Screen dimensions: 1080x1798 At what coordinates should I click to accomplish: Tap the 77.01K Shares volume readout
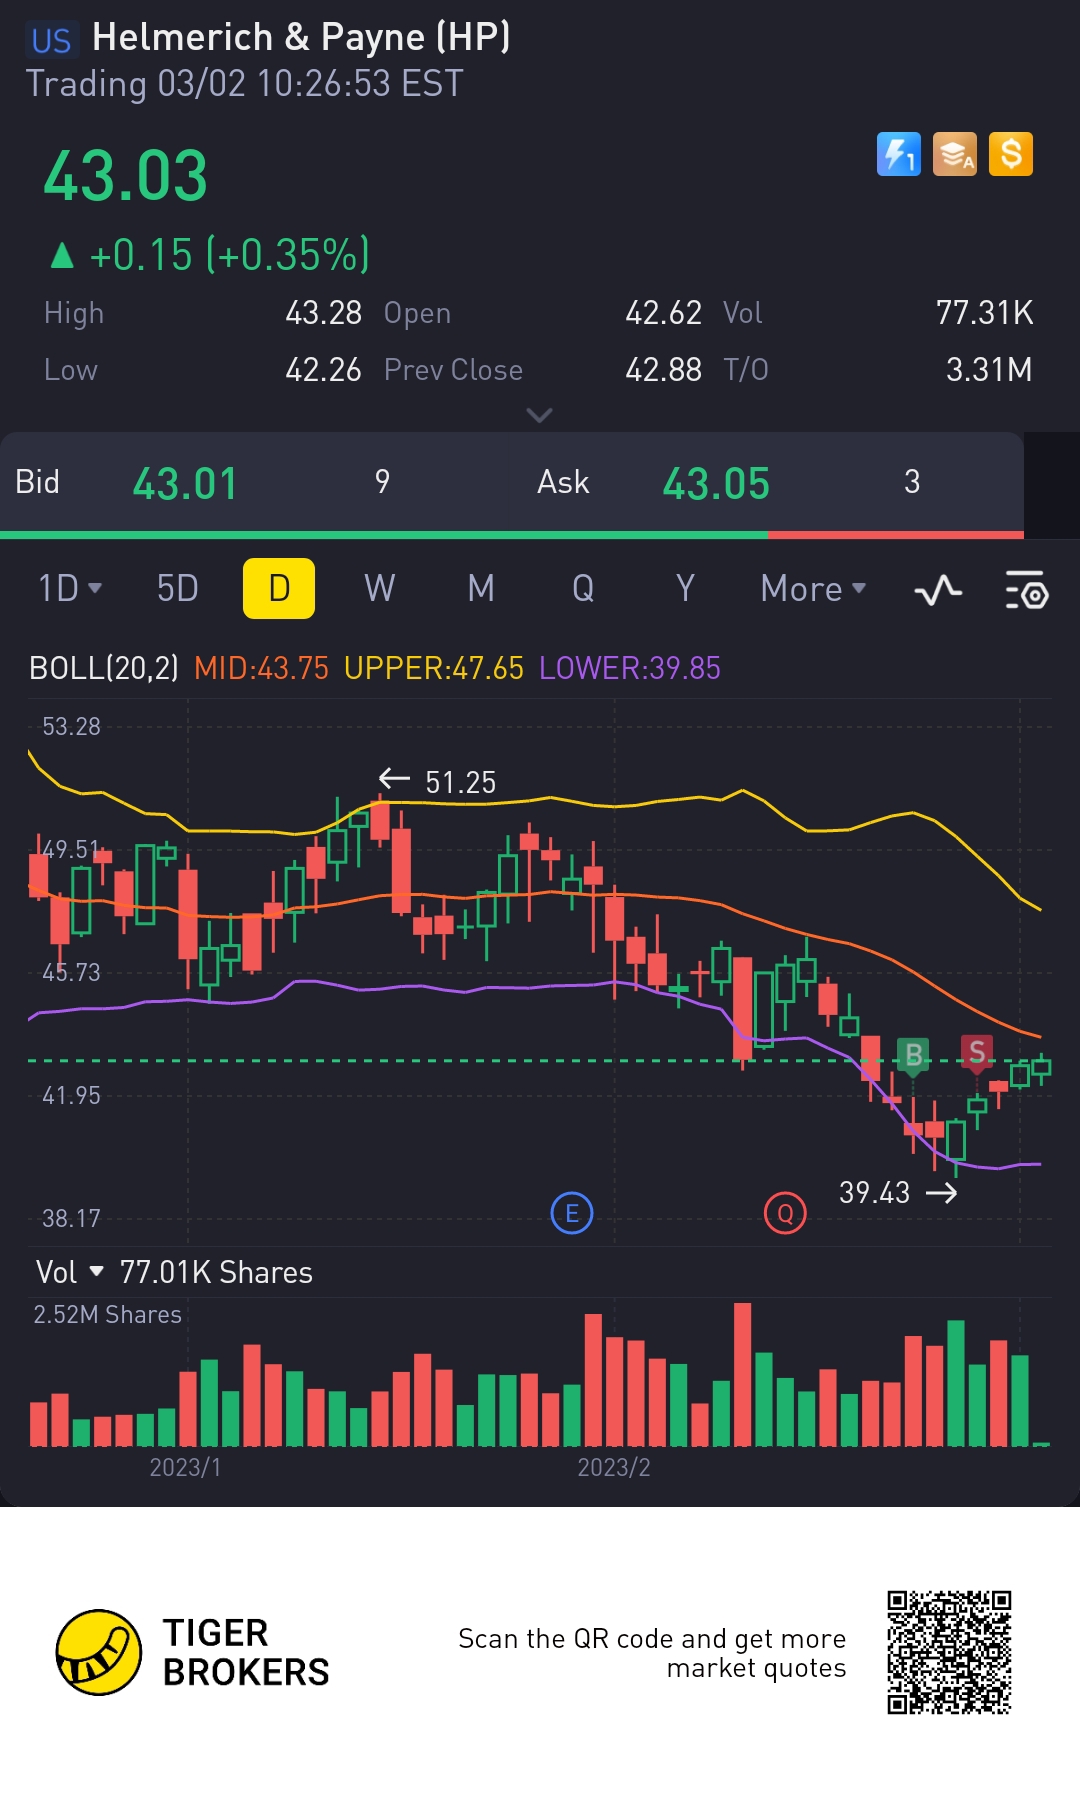tap(216, 1272)
